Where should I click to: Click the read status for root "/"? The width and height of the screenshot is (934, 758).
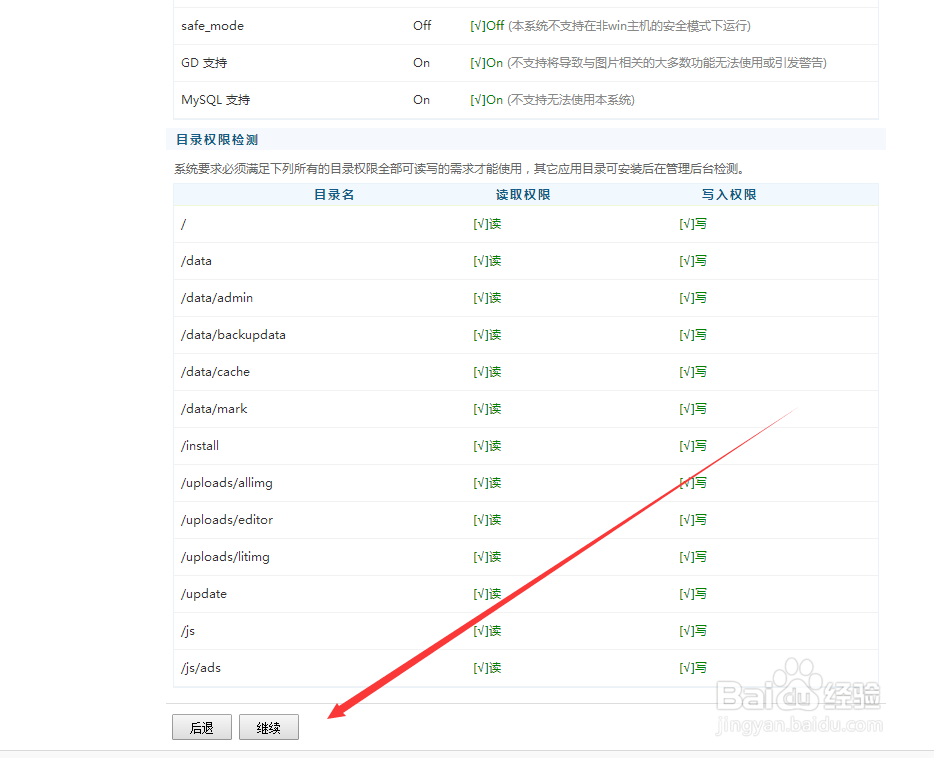[x=487, y=224]
